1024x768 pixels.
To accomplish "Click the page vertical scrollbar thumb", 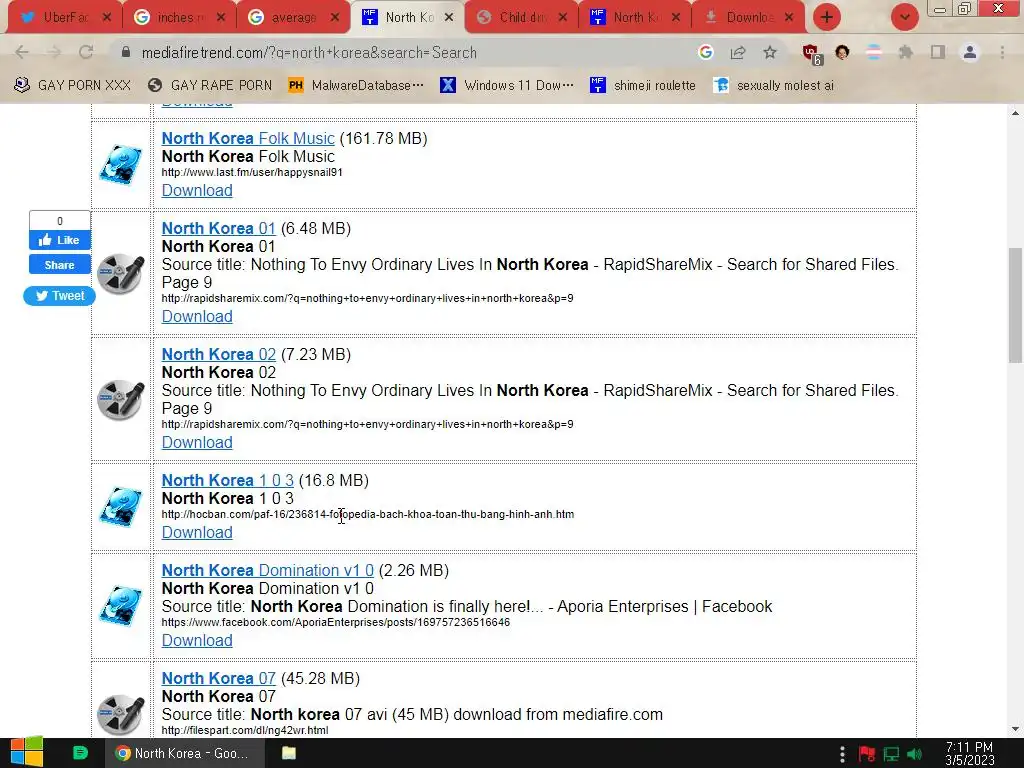I will tap(1015, 304).
